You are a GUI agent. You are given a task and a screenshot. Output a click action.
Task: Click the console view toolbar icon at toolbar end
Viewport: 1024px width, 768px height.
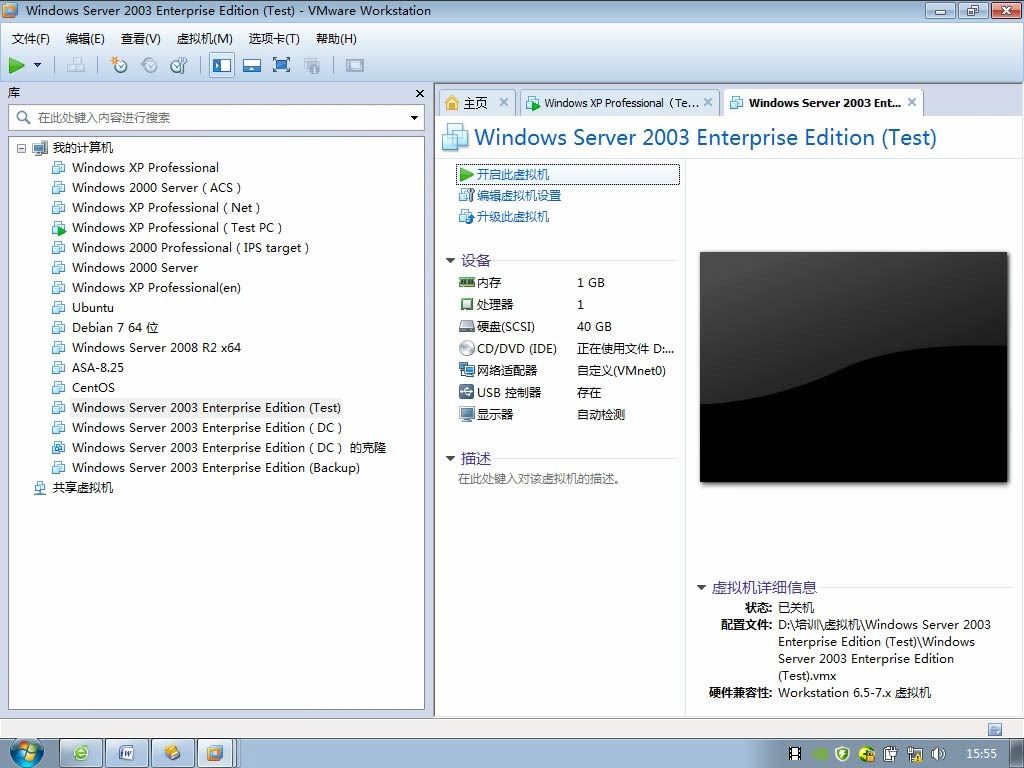(x=355, y=65)
